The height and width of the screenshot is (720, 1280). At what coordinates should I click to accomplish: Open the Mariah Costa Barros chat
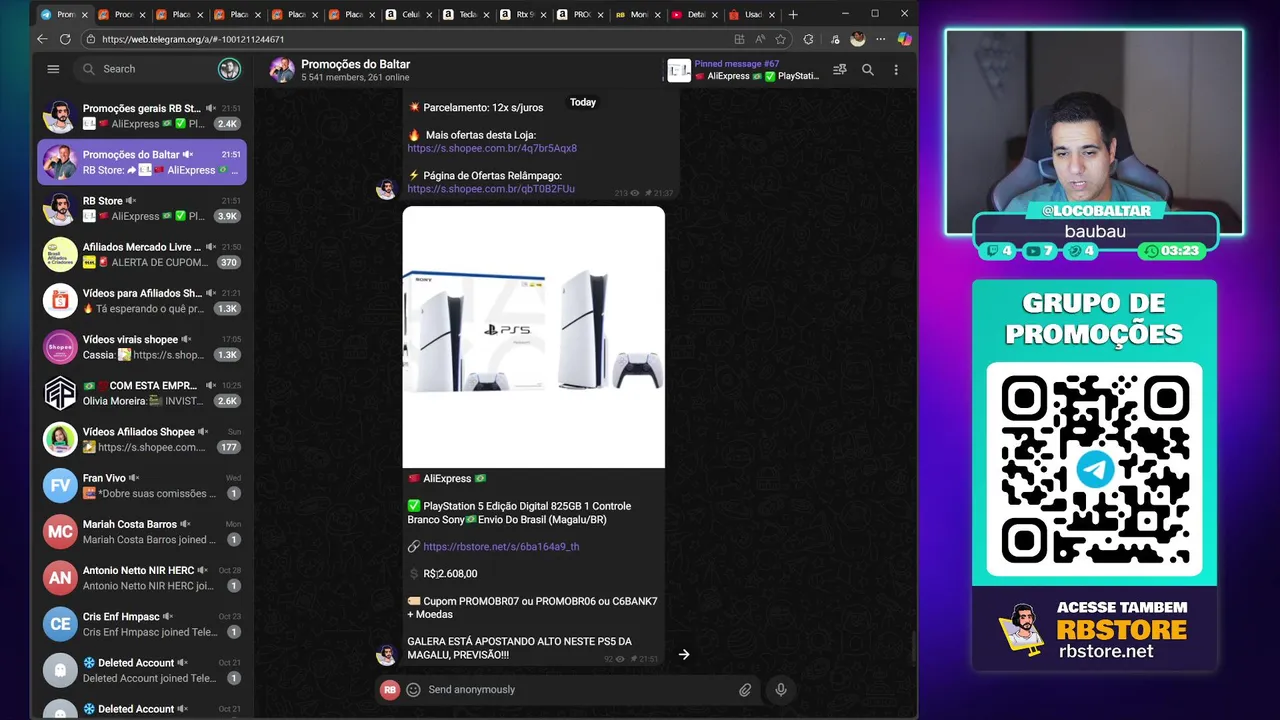[x=142, y=532]
